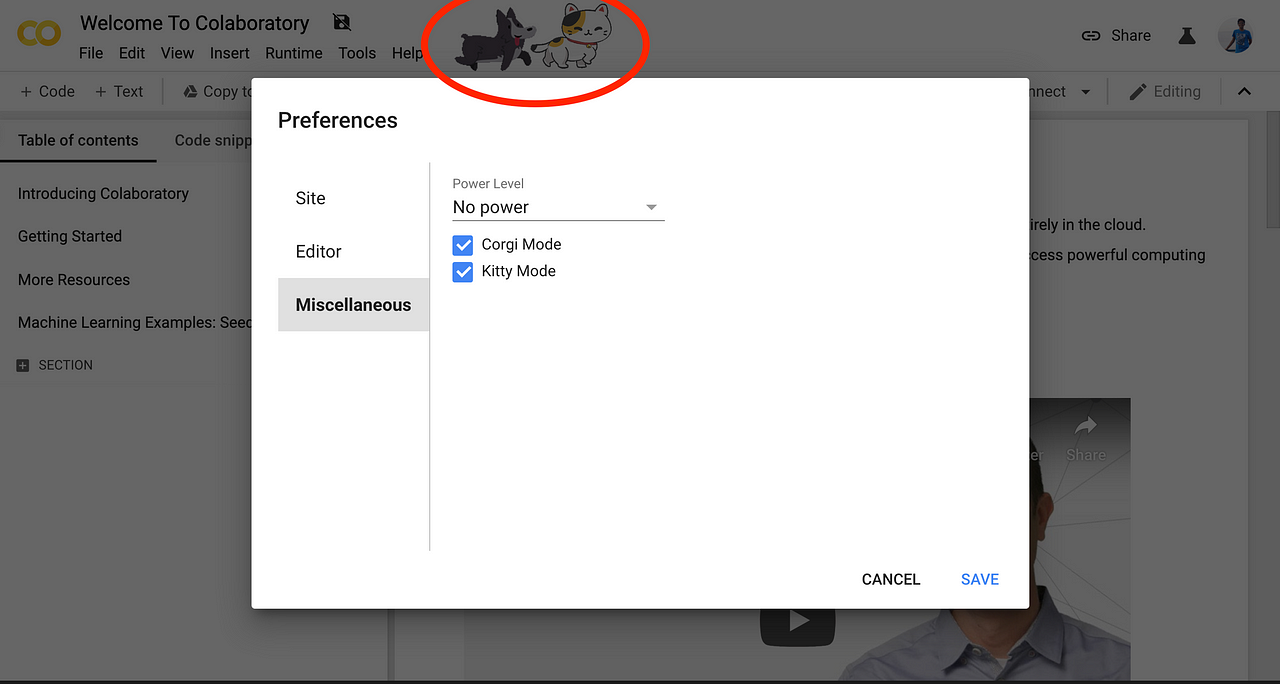Click the SECTION label in contents

tap(65, 366)
